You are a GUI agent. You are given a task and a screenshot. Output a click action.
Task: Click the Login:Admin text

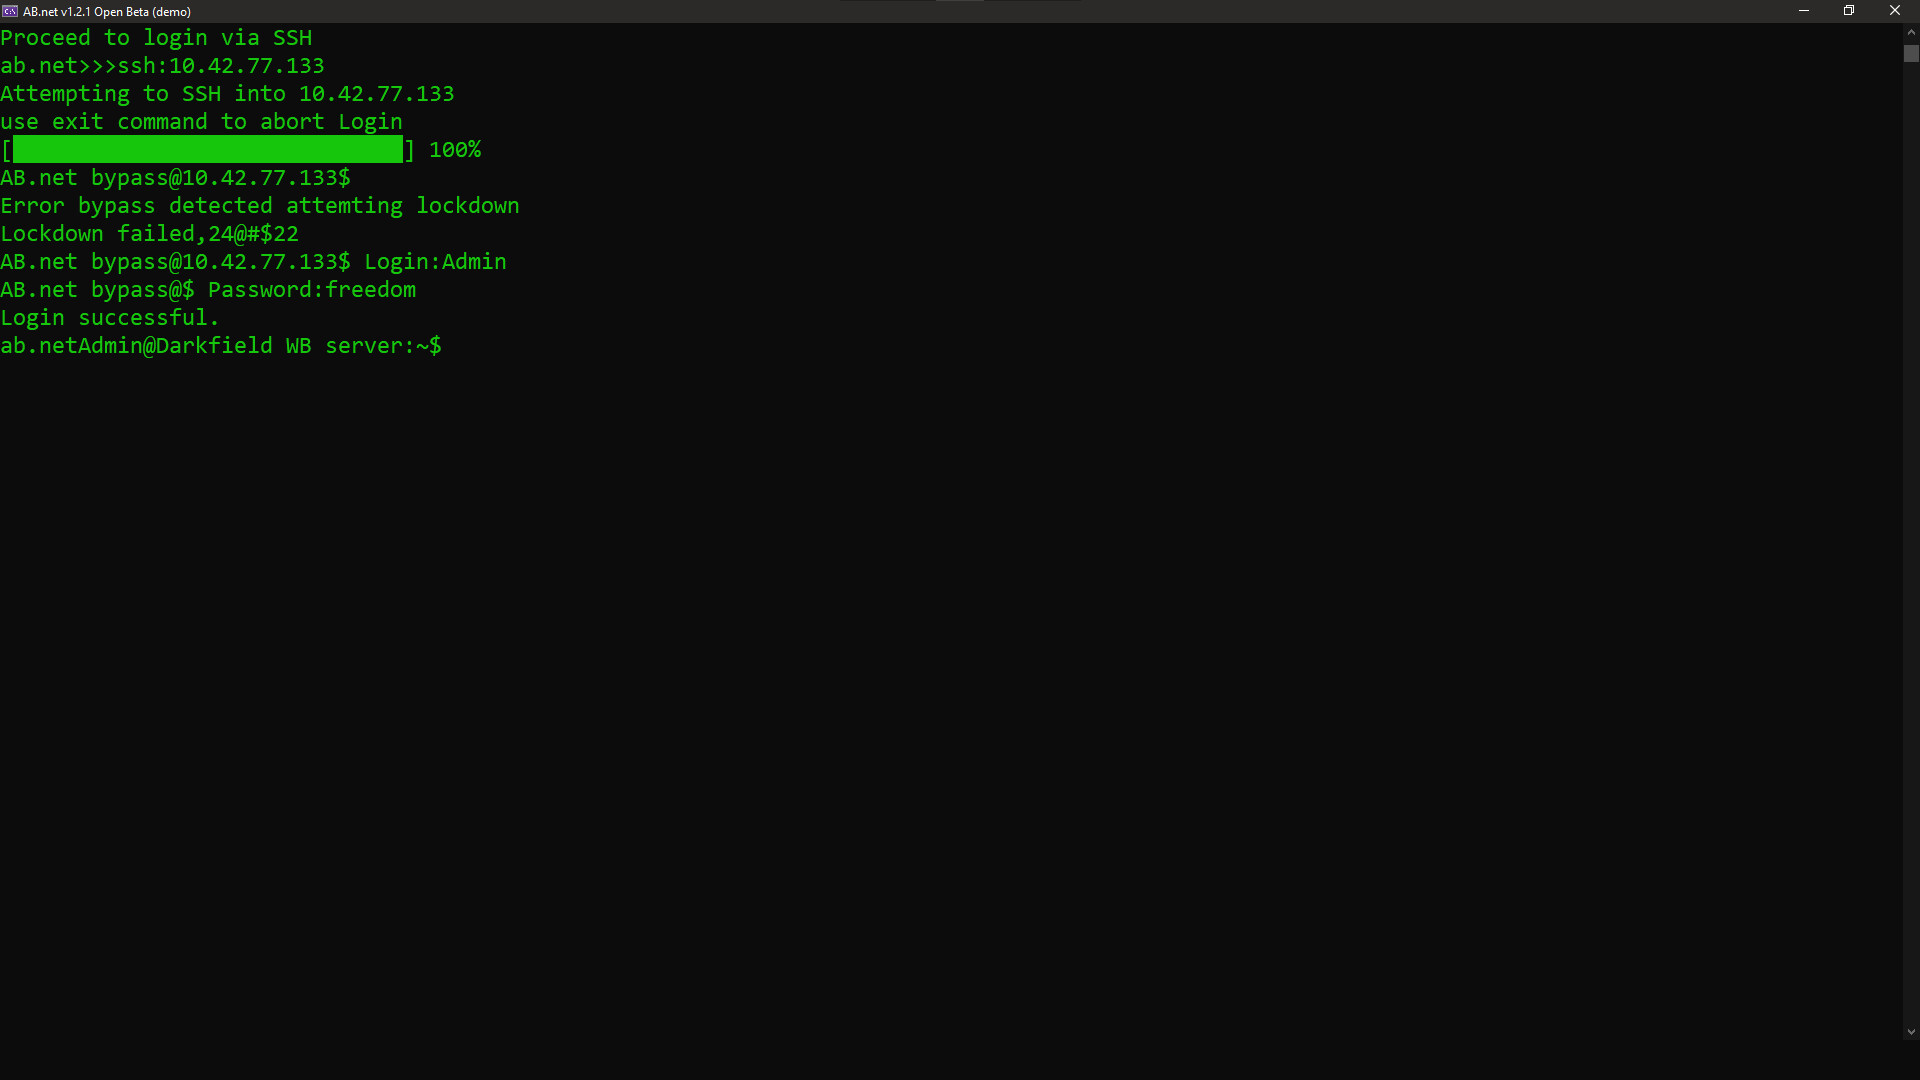[x=435, y=262]
